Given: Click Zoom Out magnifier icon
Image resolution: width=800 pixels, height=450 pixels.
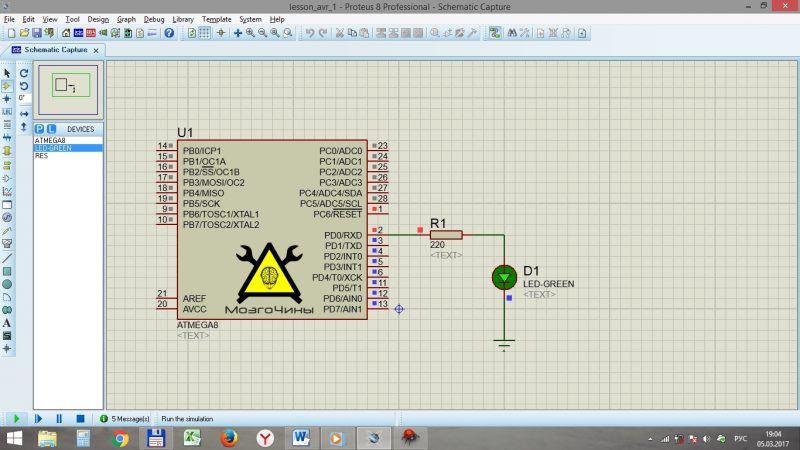Looking at the screenshot, I should 262,33.
